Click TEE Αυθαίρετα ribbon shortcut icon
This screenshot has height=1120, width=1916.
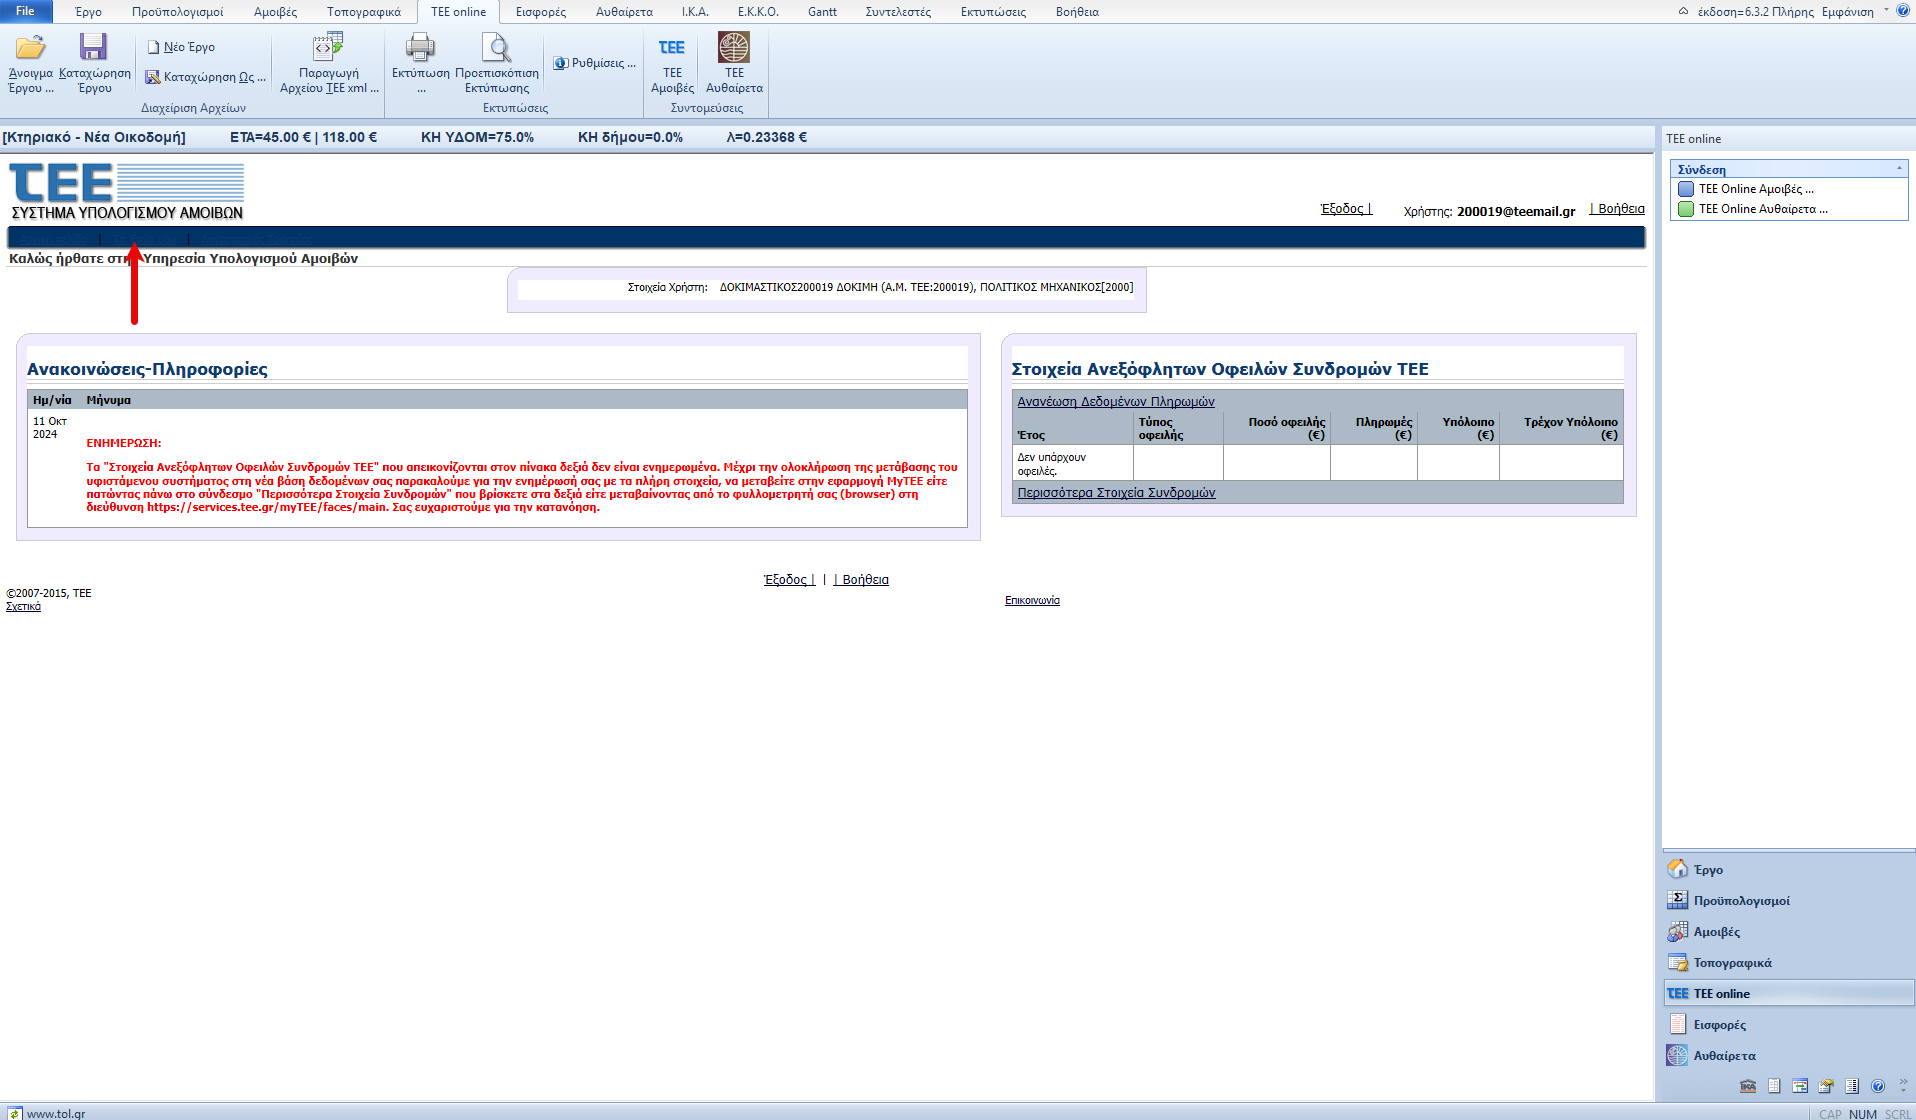click(734, 48)
